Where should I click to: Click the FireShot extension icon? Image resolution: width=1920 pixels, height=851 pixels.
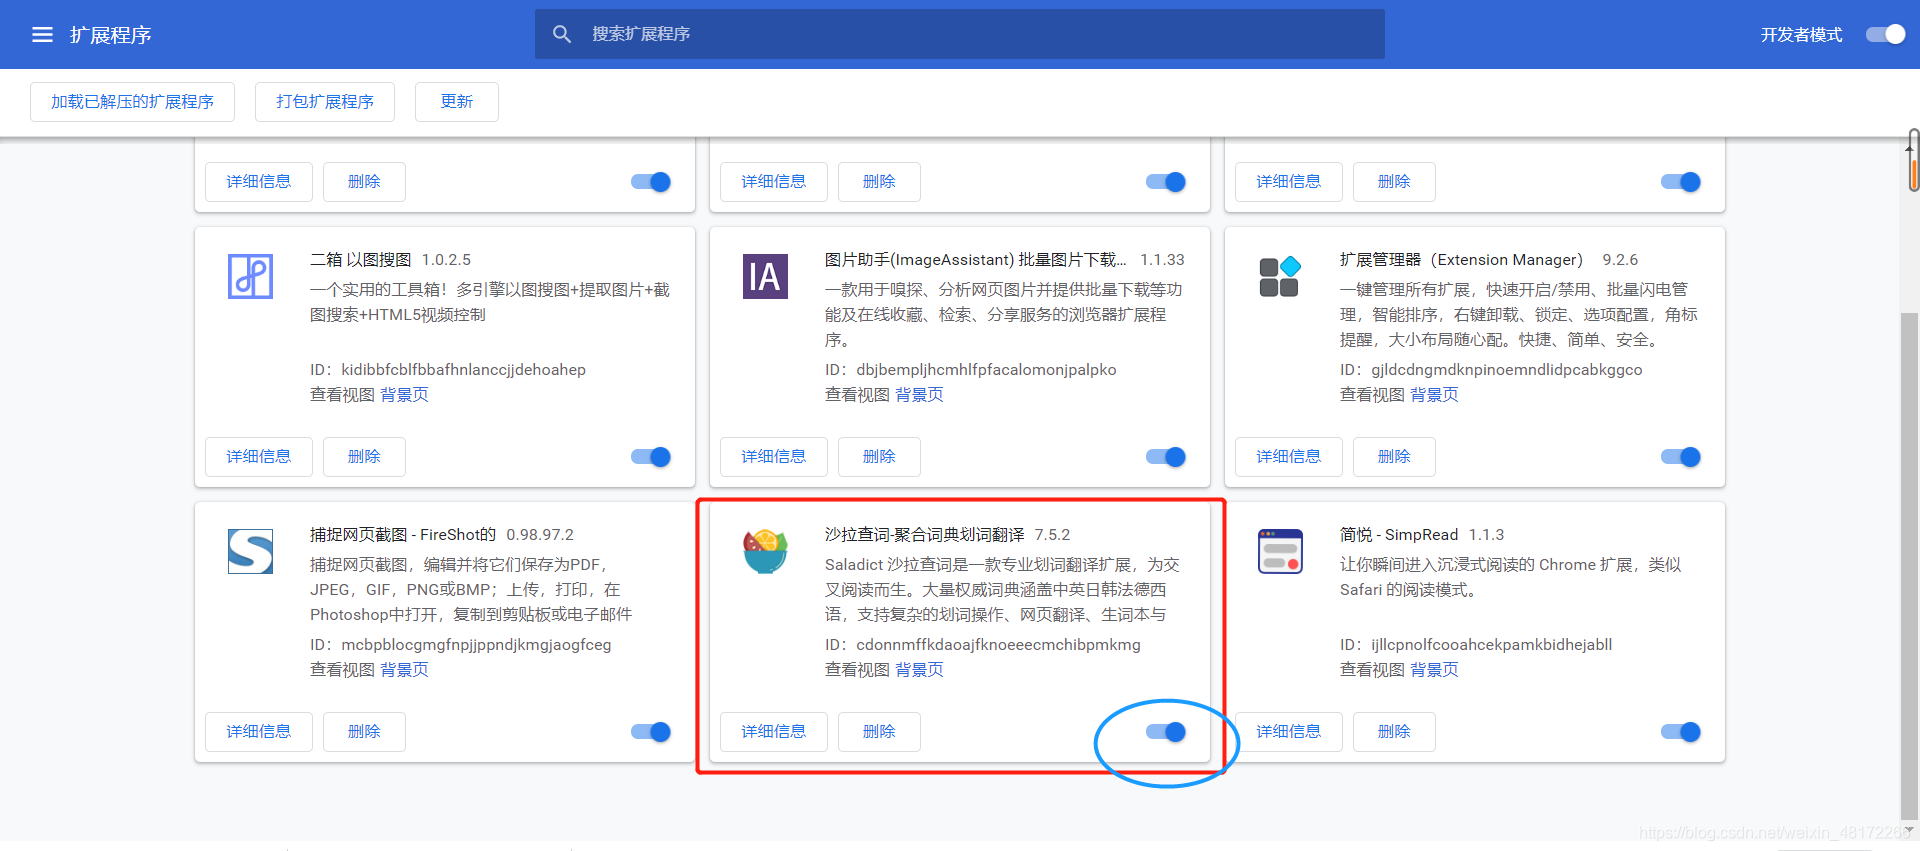[250, 551]
